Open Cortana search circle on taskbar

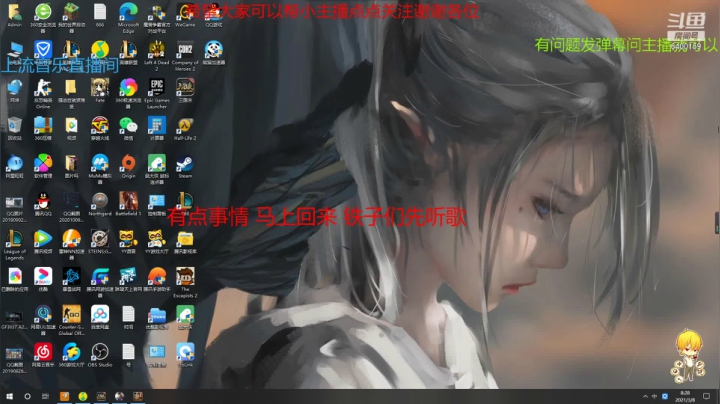point(27,396)
